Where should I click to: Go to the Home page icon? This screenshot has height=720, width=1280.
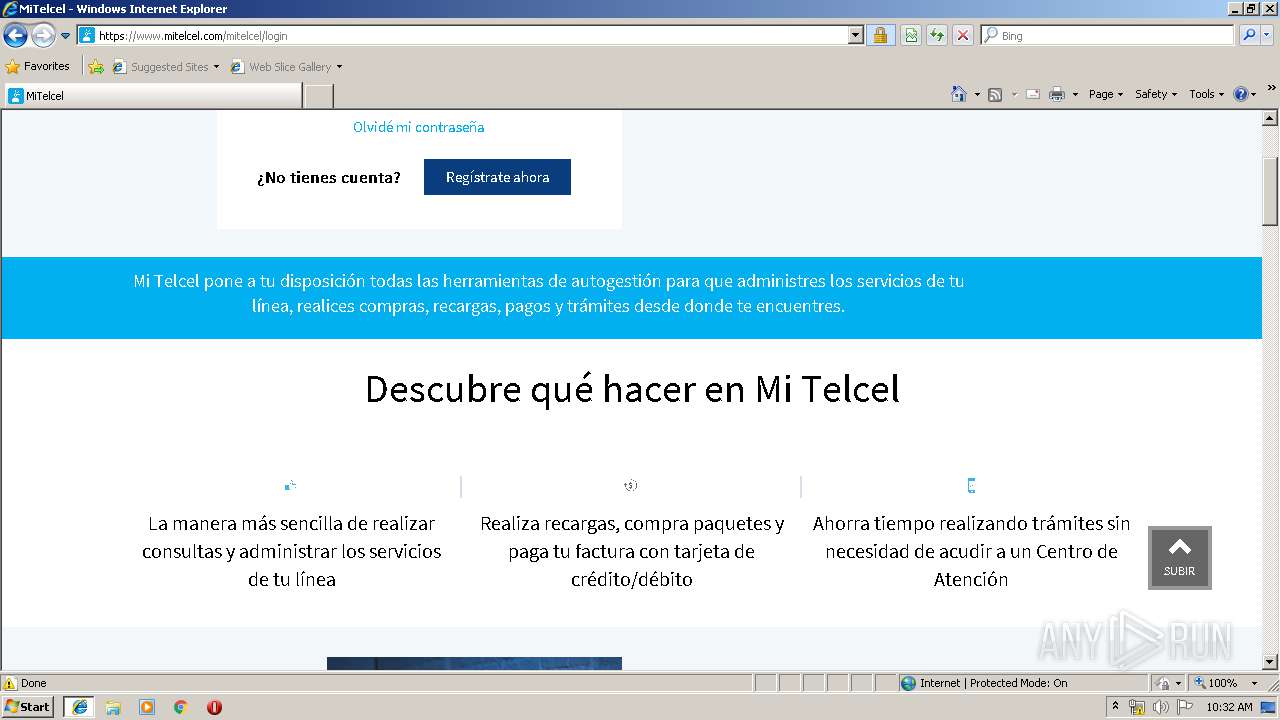[959, 94]
